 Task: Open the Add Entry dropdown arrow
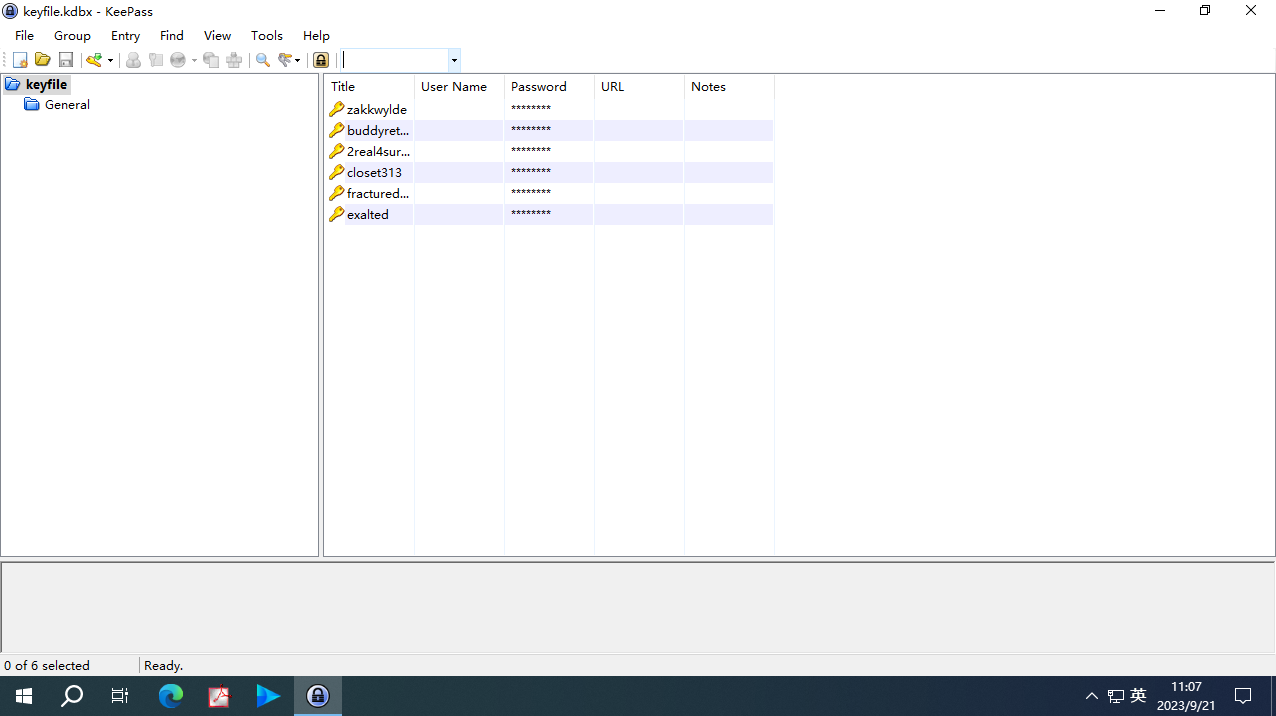pos(110,60)
